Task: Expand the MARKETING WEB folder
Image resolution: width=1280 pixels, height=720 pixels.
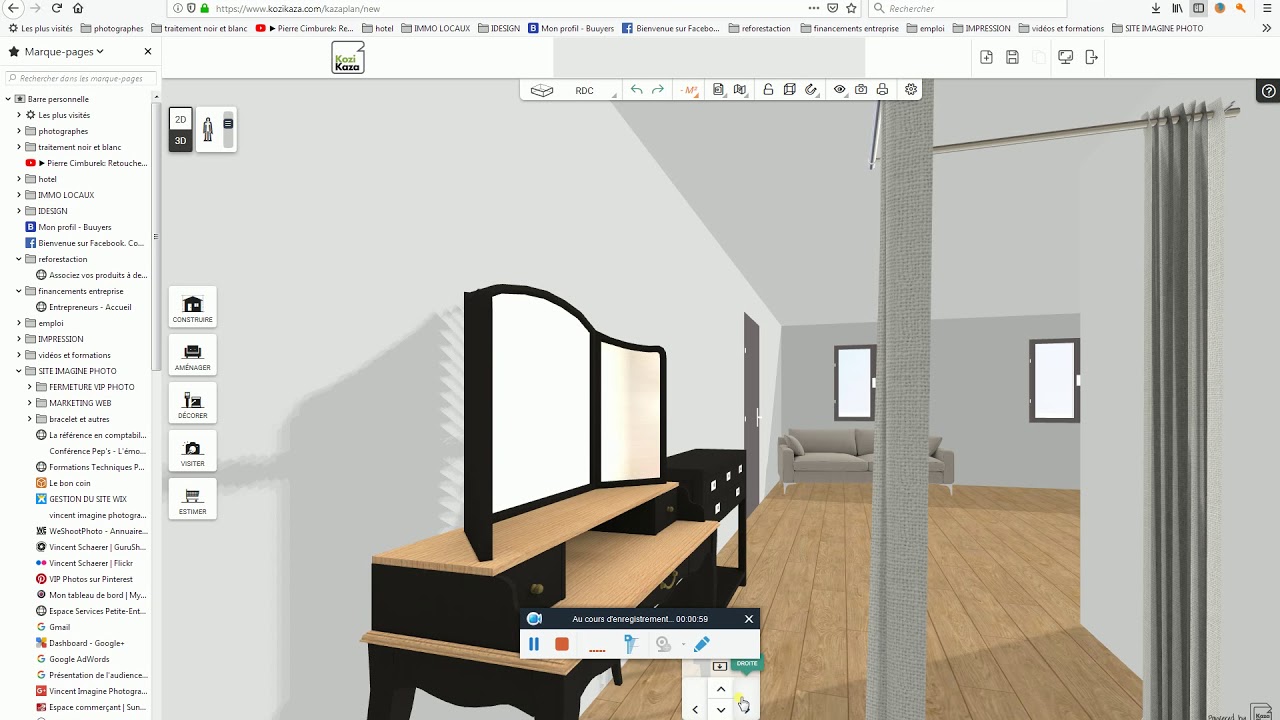Action: click(29, 403)
